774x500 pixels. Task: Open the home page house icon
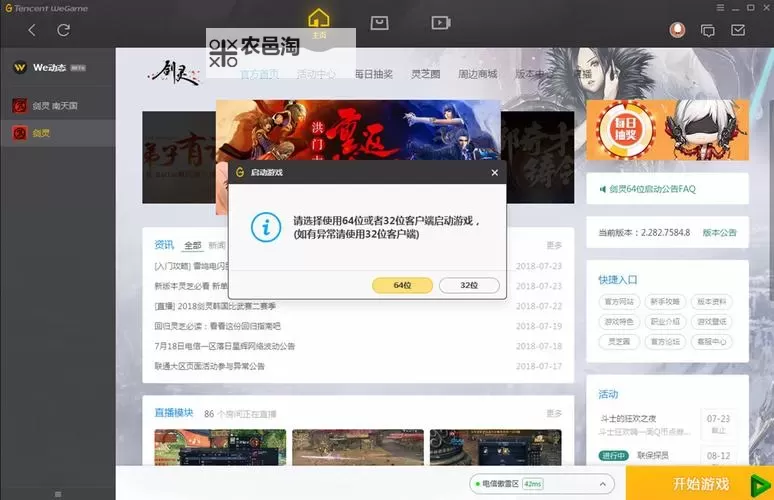click(x=318, y=18)
